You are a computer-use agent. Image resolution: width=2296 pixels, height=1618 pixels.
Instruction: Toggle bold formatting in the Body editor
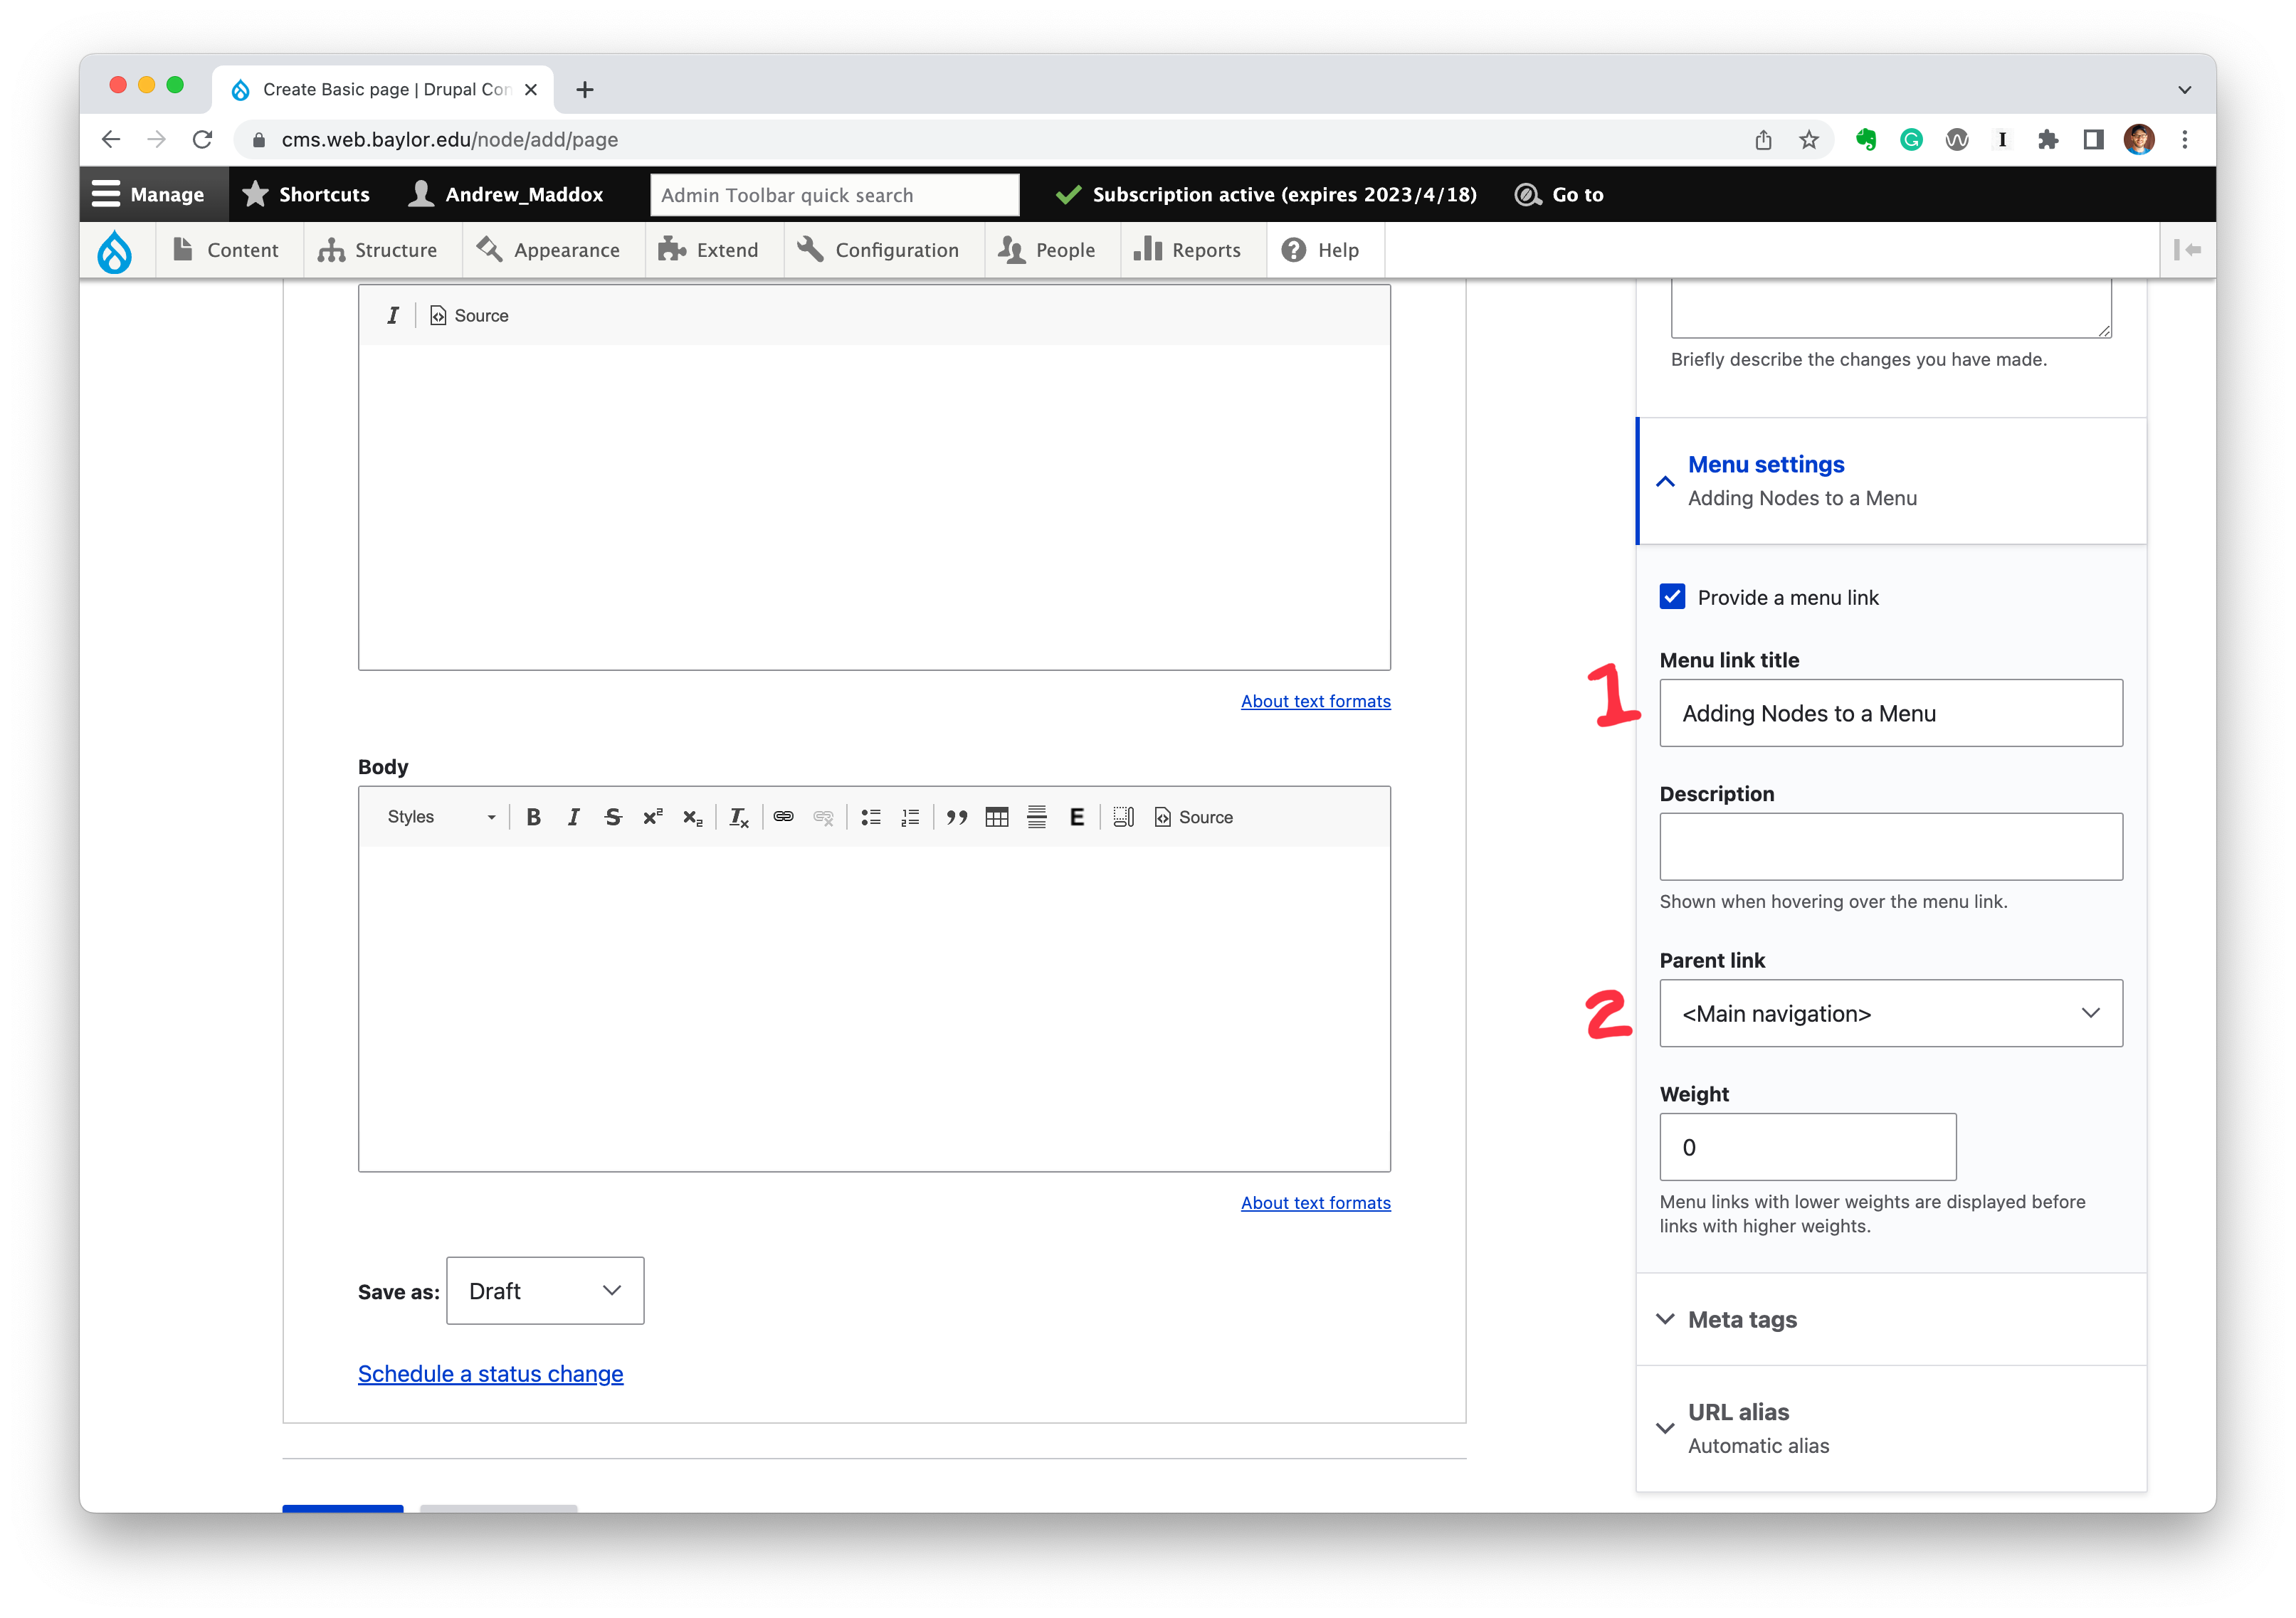(x=534, y=817)
